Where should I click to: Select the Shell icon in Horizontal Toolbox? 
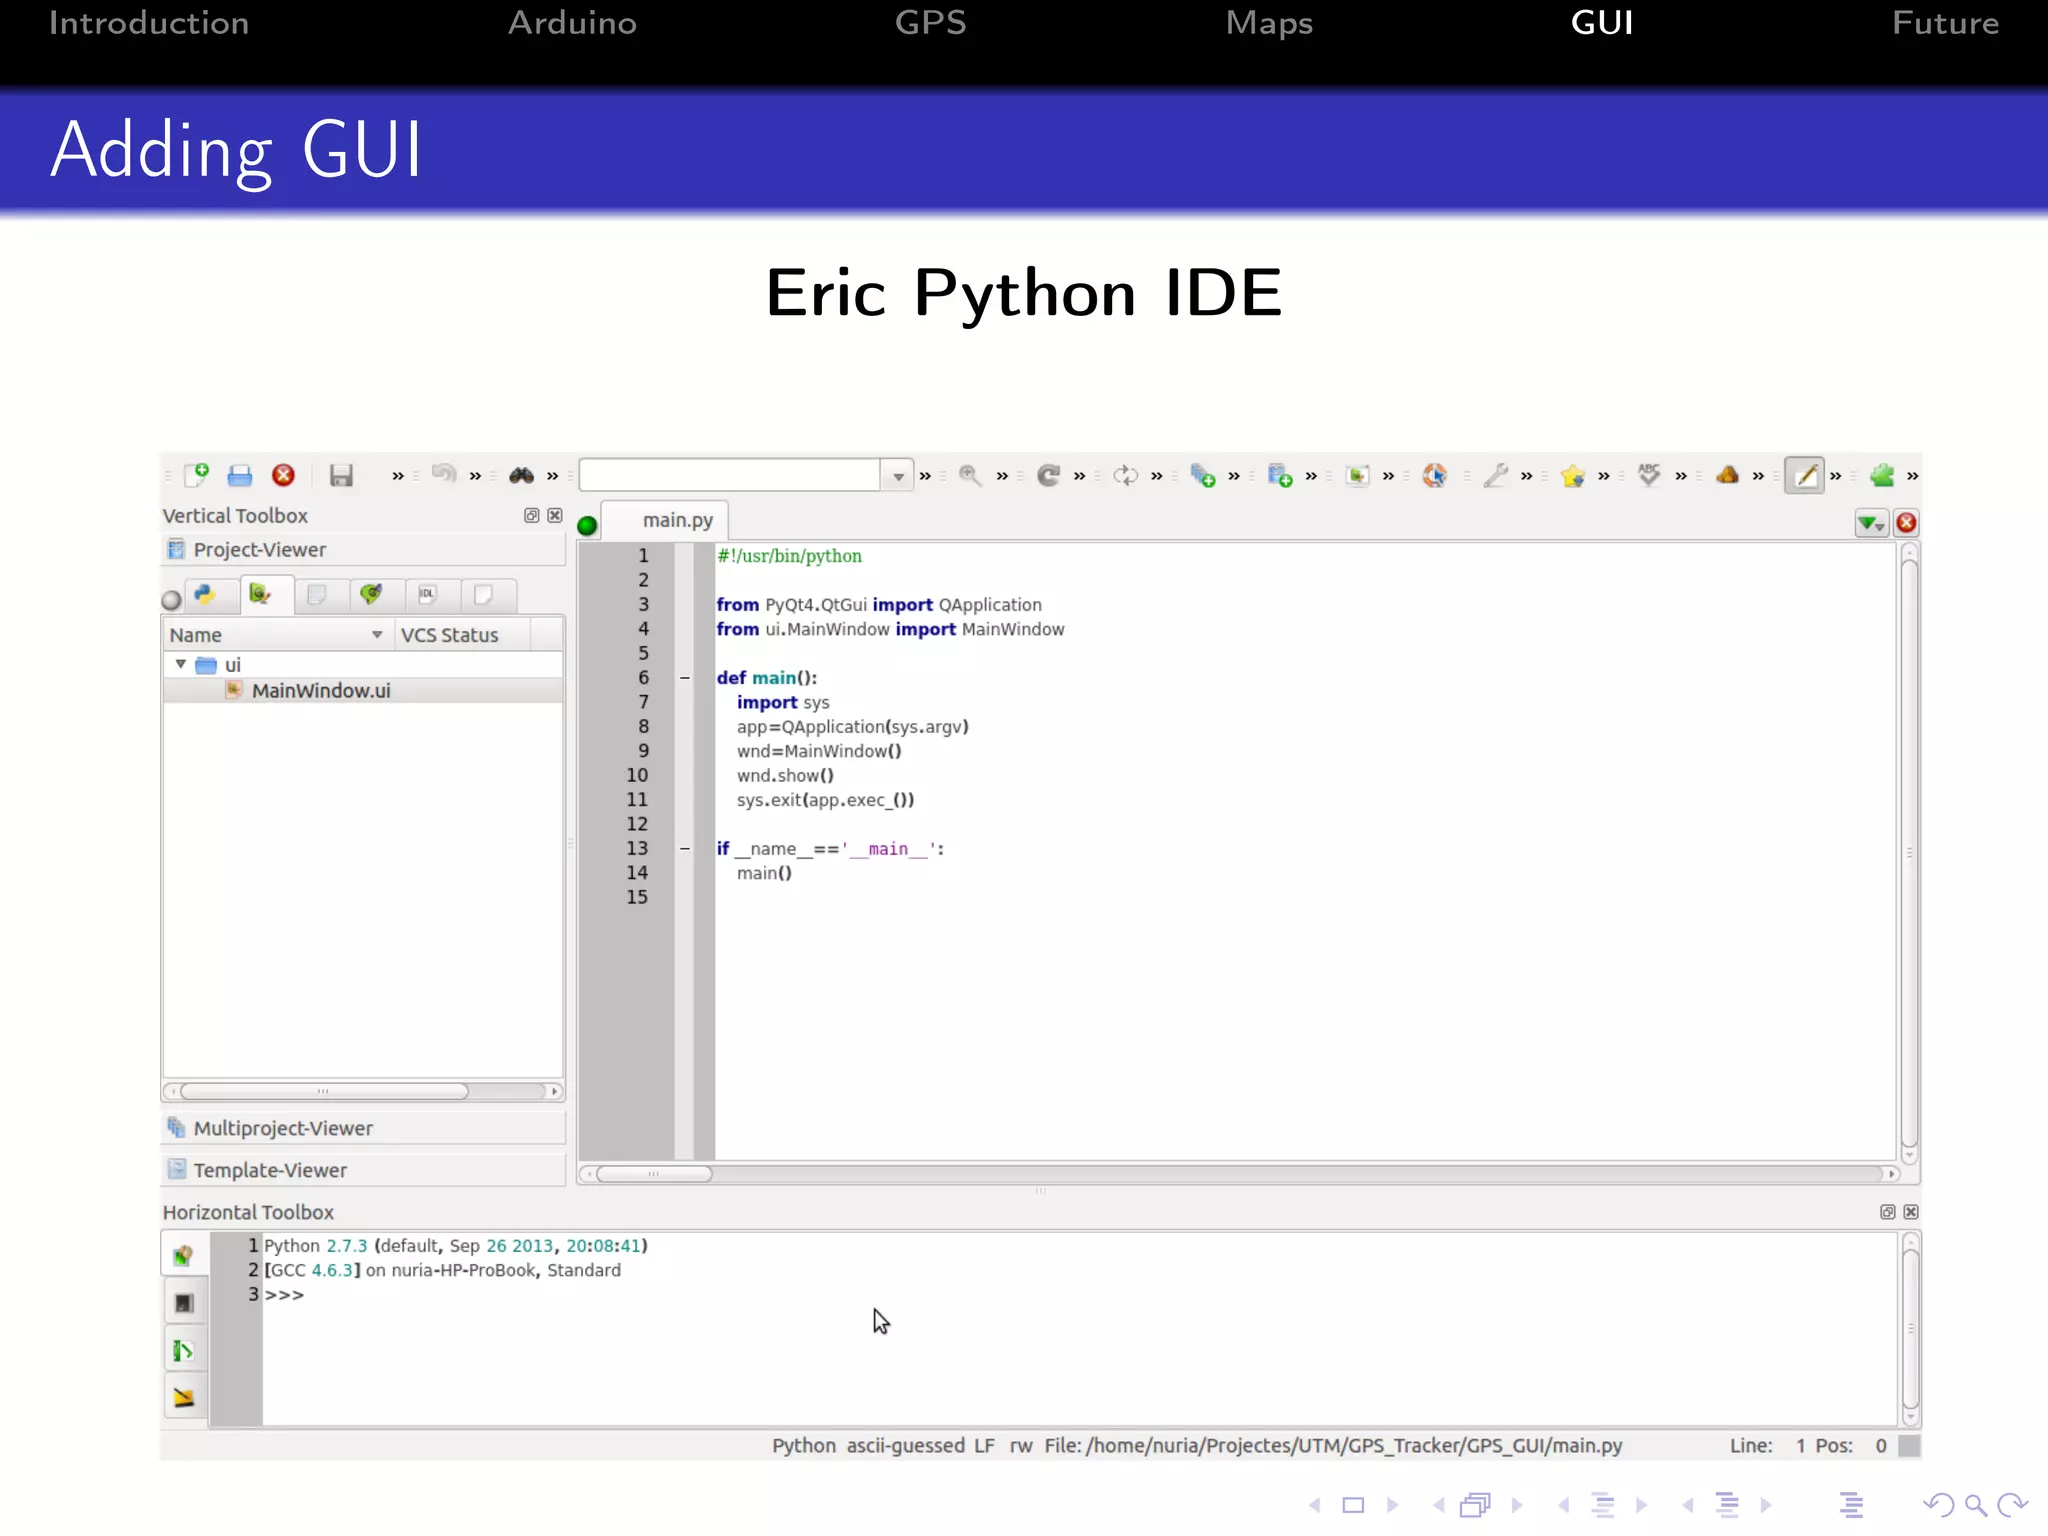(x=184, y=1255)
